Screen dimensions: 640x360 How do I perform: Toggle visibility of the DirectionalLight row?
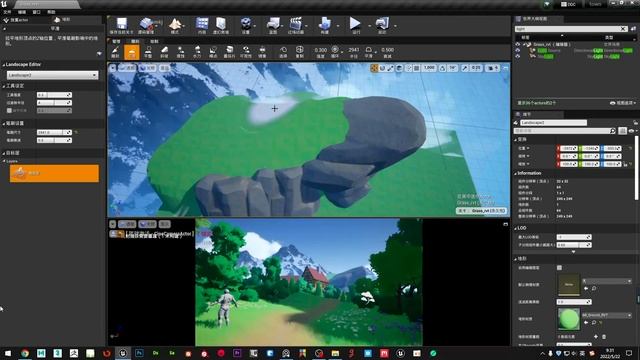point(518,51)
